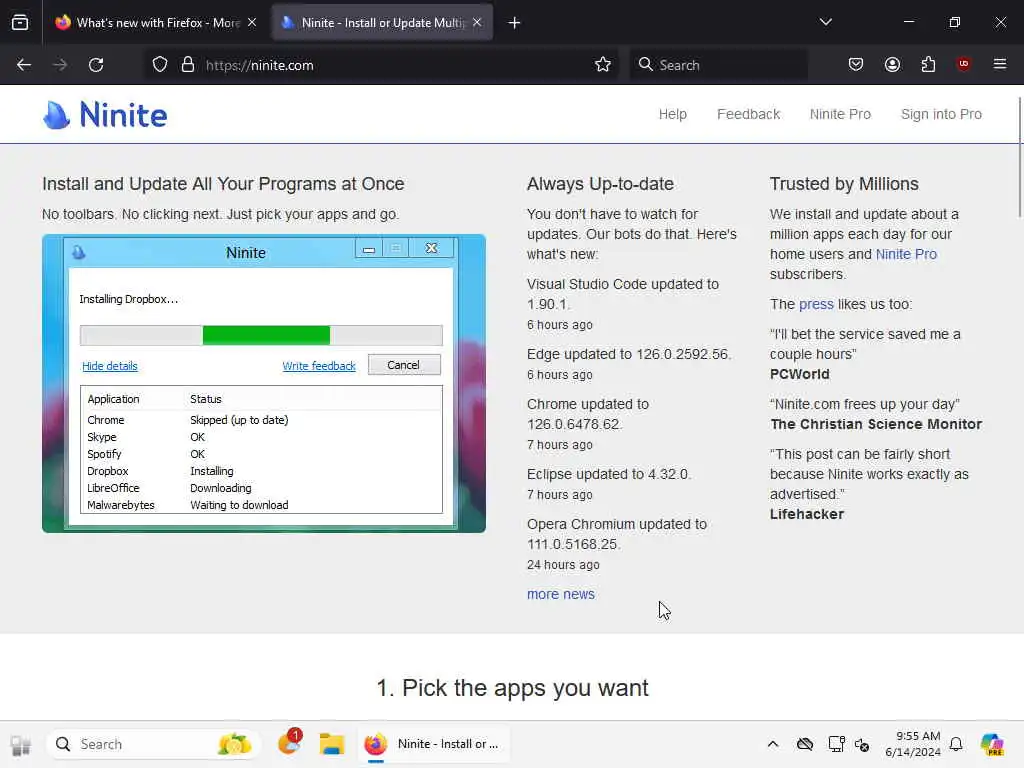Open the Firefox application menu
The image size is (1024, 768).
tap(1000, 64)
